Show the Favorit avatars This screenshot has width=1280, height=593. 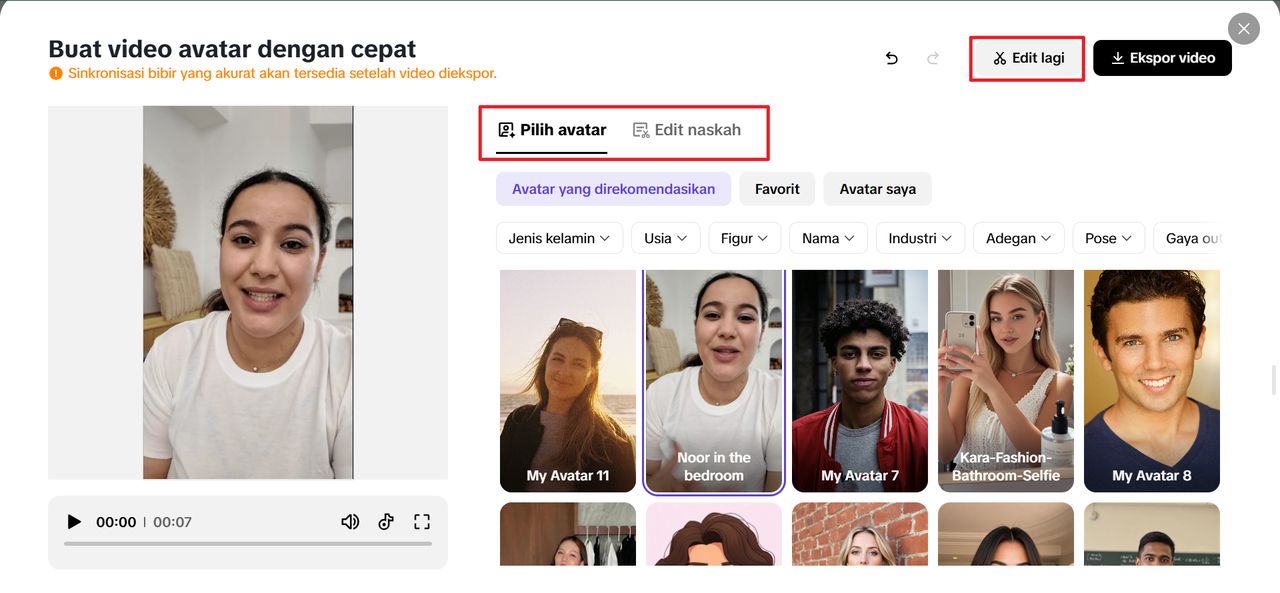(x=777, y=189)
